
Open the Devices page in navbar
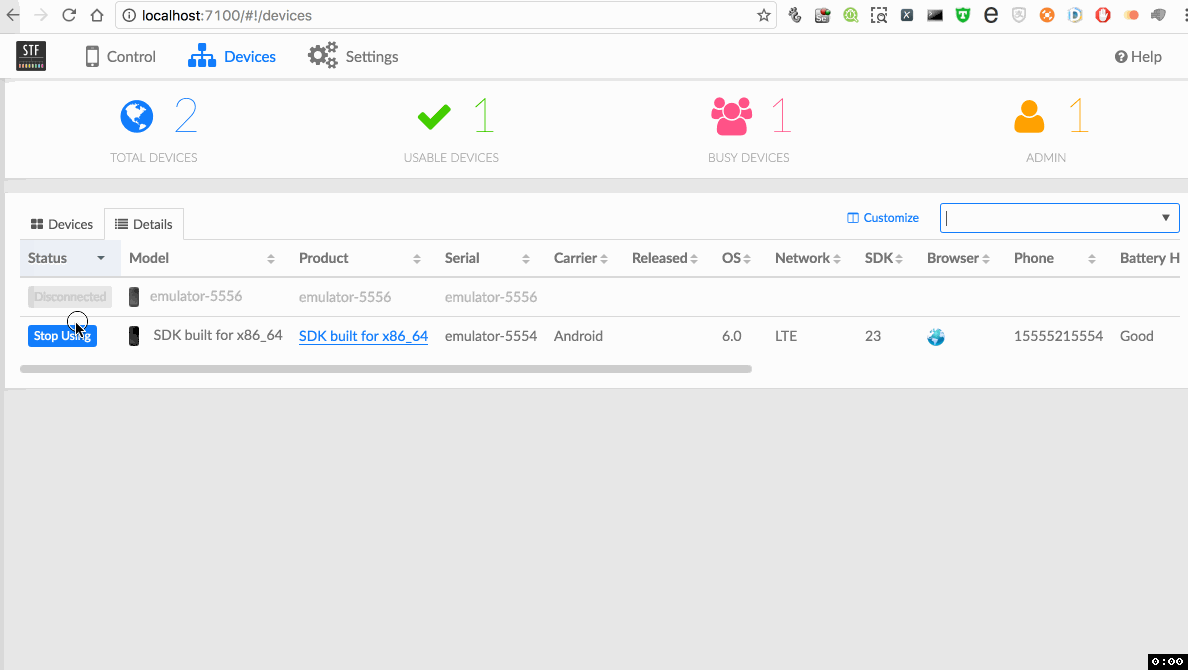[x=232, y=57]
